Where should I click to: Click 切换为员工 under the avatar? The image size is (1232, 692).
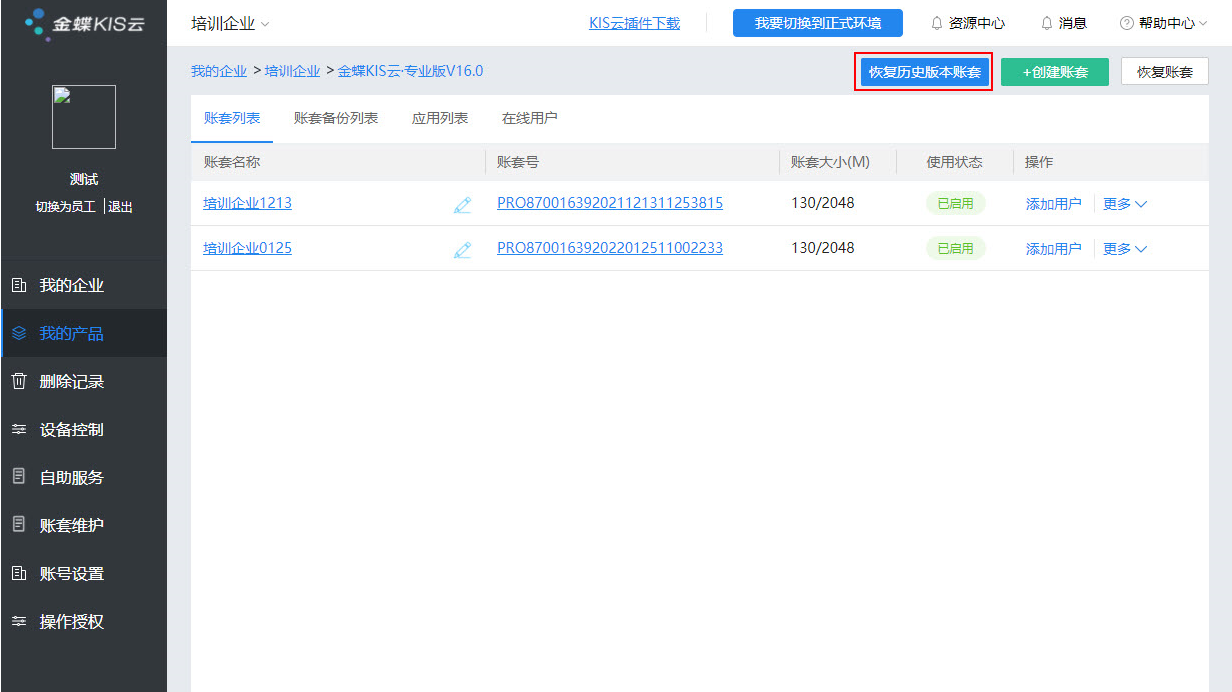click(66, 207)
